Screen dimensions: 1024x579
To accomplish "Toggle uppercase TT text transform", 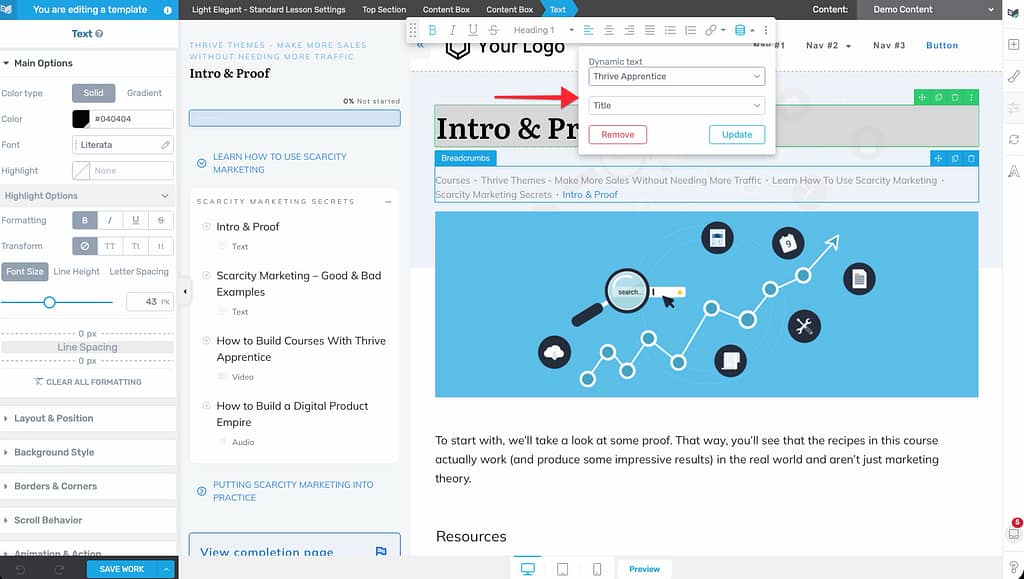I will [110, 246].
